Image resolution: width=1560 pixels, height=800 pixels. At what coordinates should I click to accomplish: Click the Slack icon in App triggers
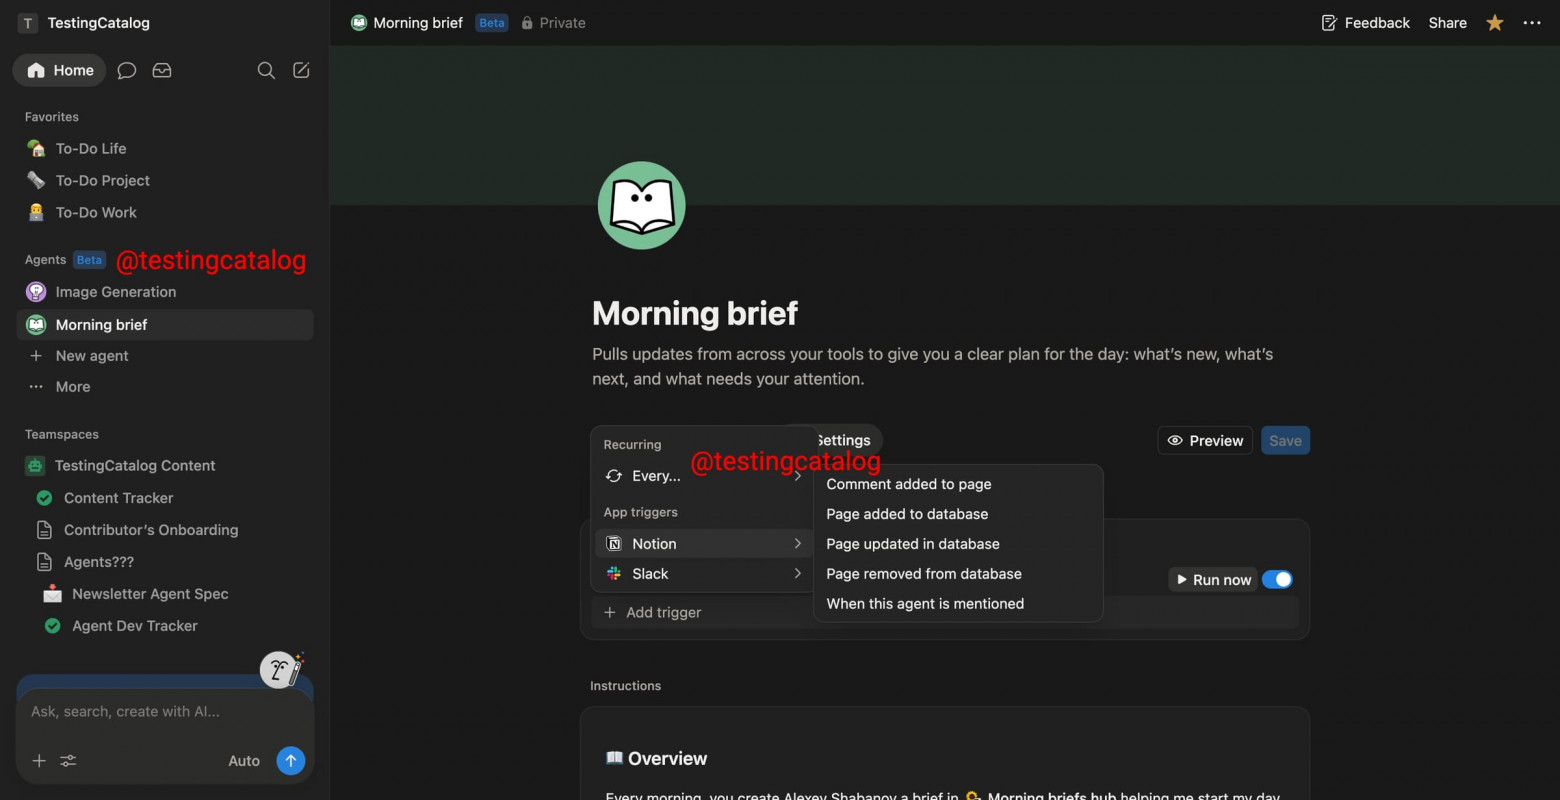click(x=613, y=574)
